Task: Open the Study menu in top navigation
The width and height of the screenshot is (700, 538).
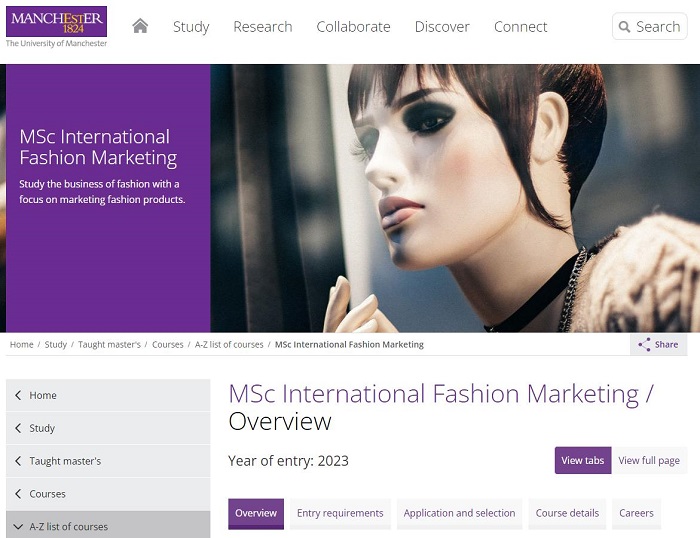Action: point(191,27)
